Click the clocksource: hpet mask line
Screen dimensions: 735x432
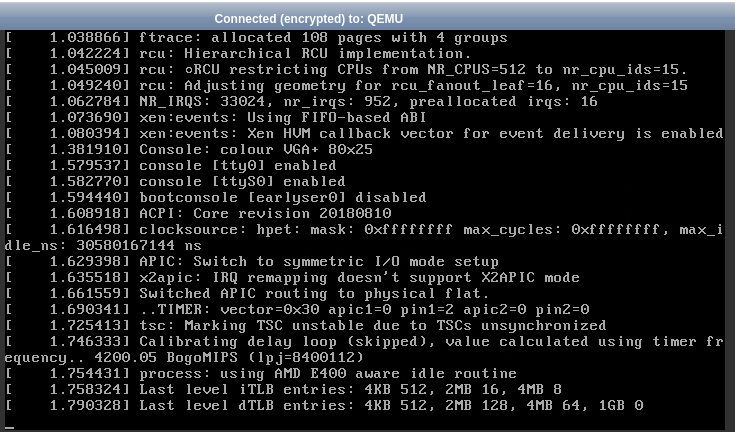tap(364, 237)
